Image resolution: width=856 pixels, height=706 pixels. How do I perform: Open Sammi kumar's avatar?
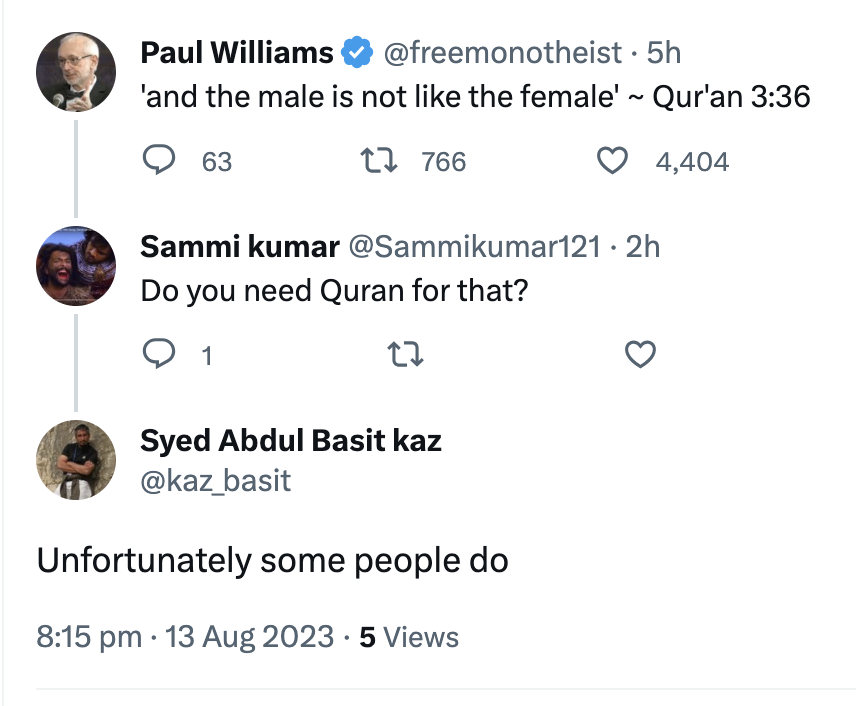[76, 265]
